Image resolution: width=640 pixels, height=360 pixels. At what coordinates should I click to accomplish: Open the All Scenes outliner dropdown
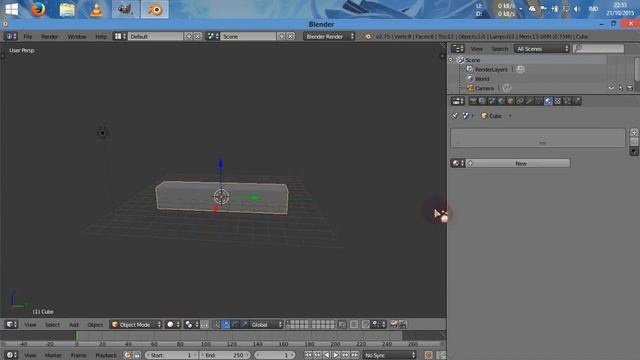pyautogui.click(x=542, y=49)
